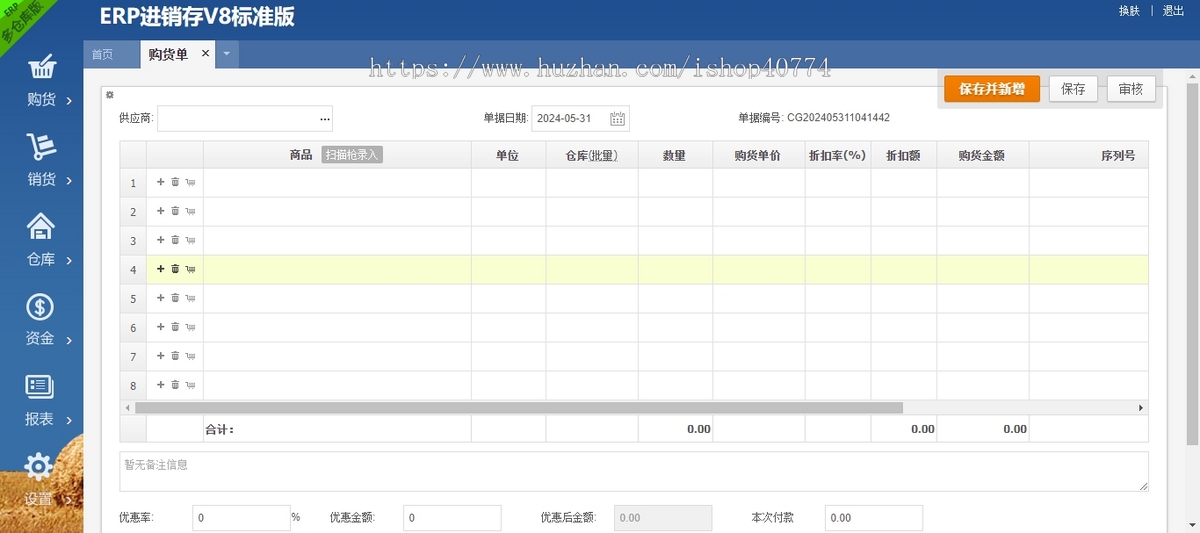Click the 仓库(批量) column header

click(x=592, y=156)
